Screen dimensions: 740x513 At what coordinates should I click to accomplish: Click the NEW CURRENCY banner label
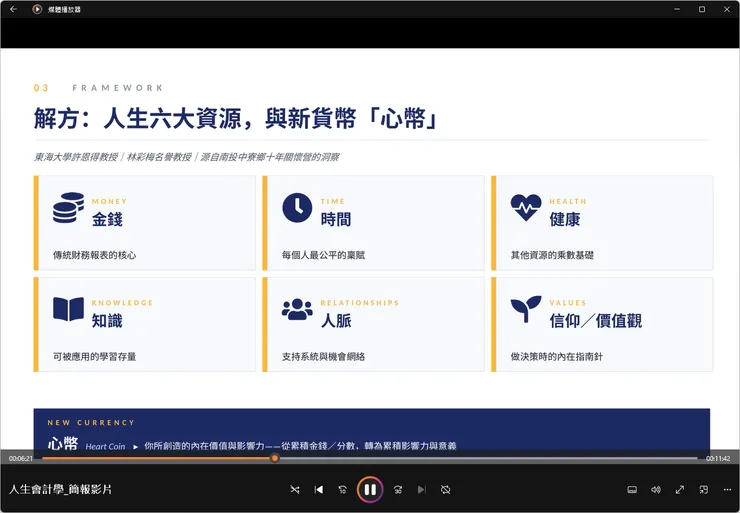(x=91, y=422)
